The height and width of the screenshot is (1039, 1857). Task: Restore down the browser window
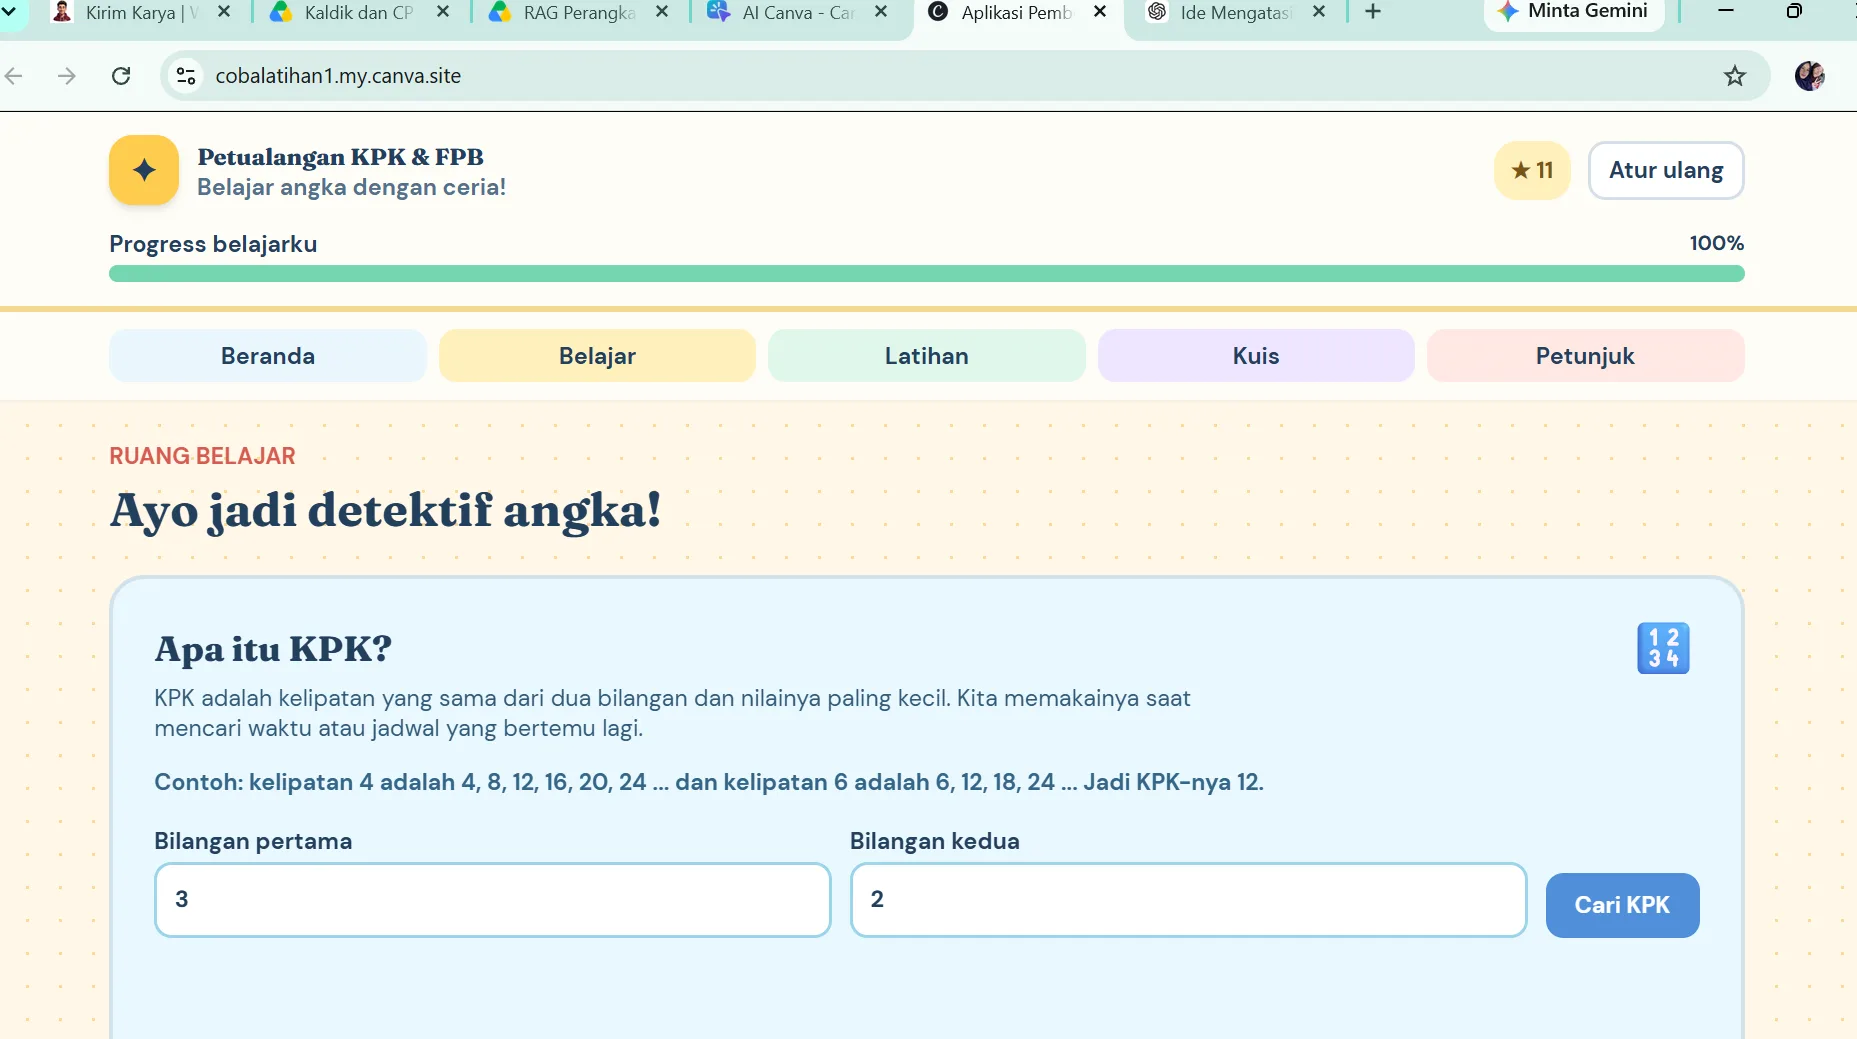tap(1794, 11)
